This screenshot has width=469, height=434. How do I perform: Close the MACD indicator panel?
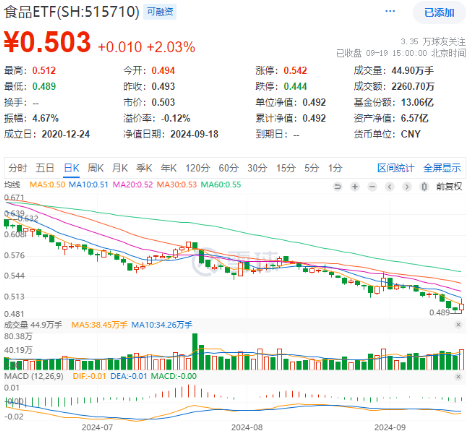[x=458, y=377]
